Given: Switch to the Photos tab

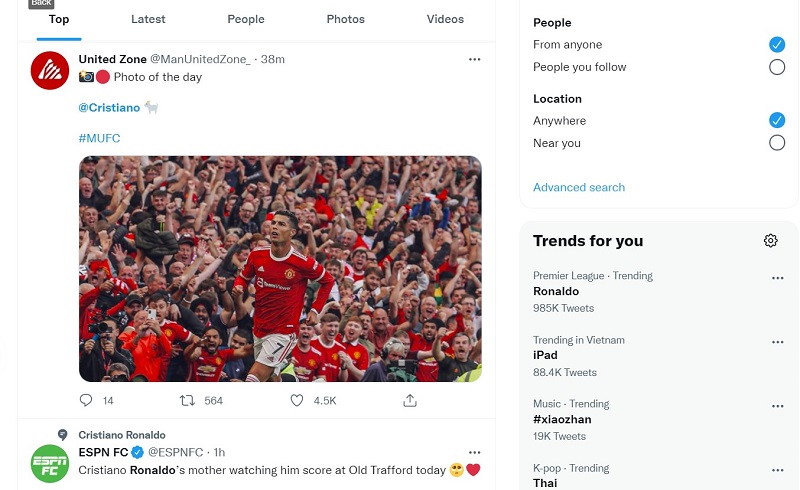Looking at the screenshot, I should [345, 19].
